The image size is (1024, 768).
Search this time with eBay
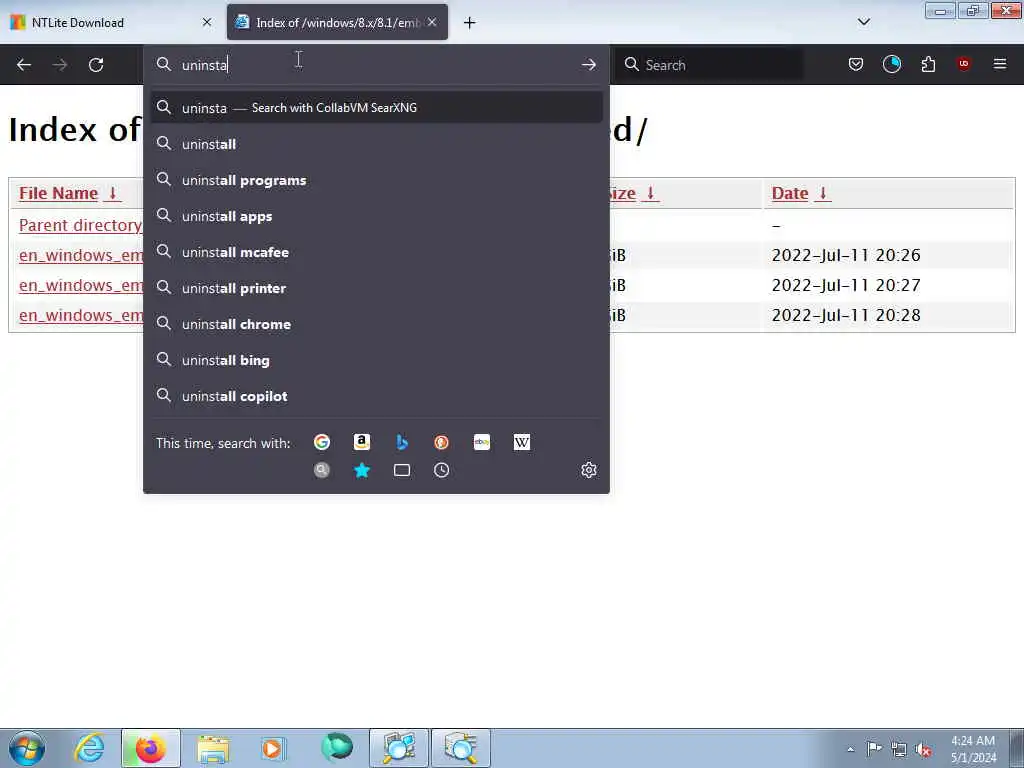point(482,442)
